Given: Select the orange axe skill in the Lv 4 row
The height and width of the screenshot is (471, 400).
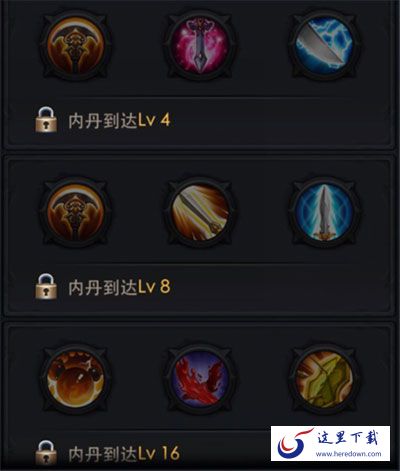Looking at the screenshot, I should click(76, 46).
